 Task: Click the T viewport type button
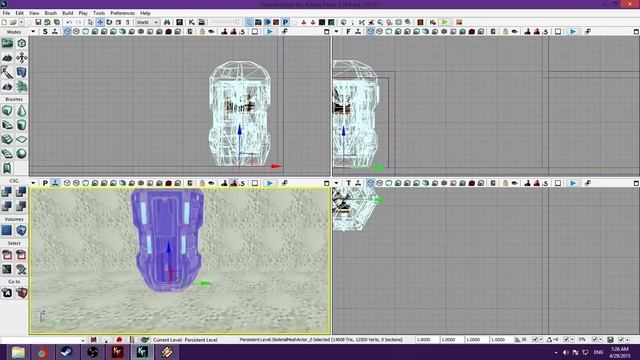[x=348, y=183]
